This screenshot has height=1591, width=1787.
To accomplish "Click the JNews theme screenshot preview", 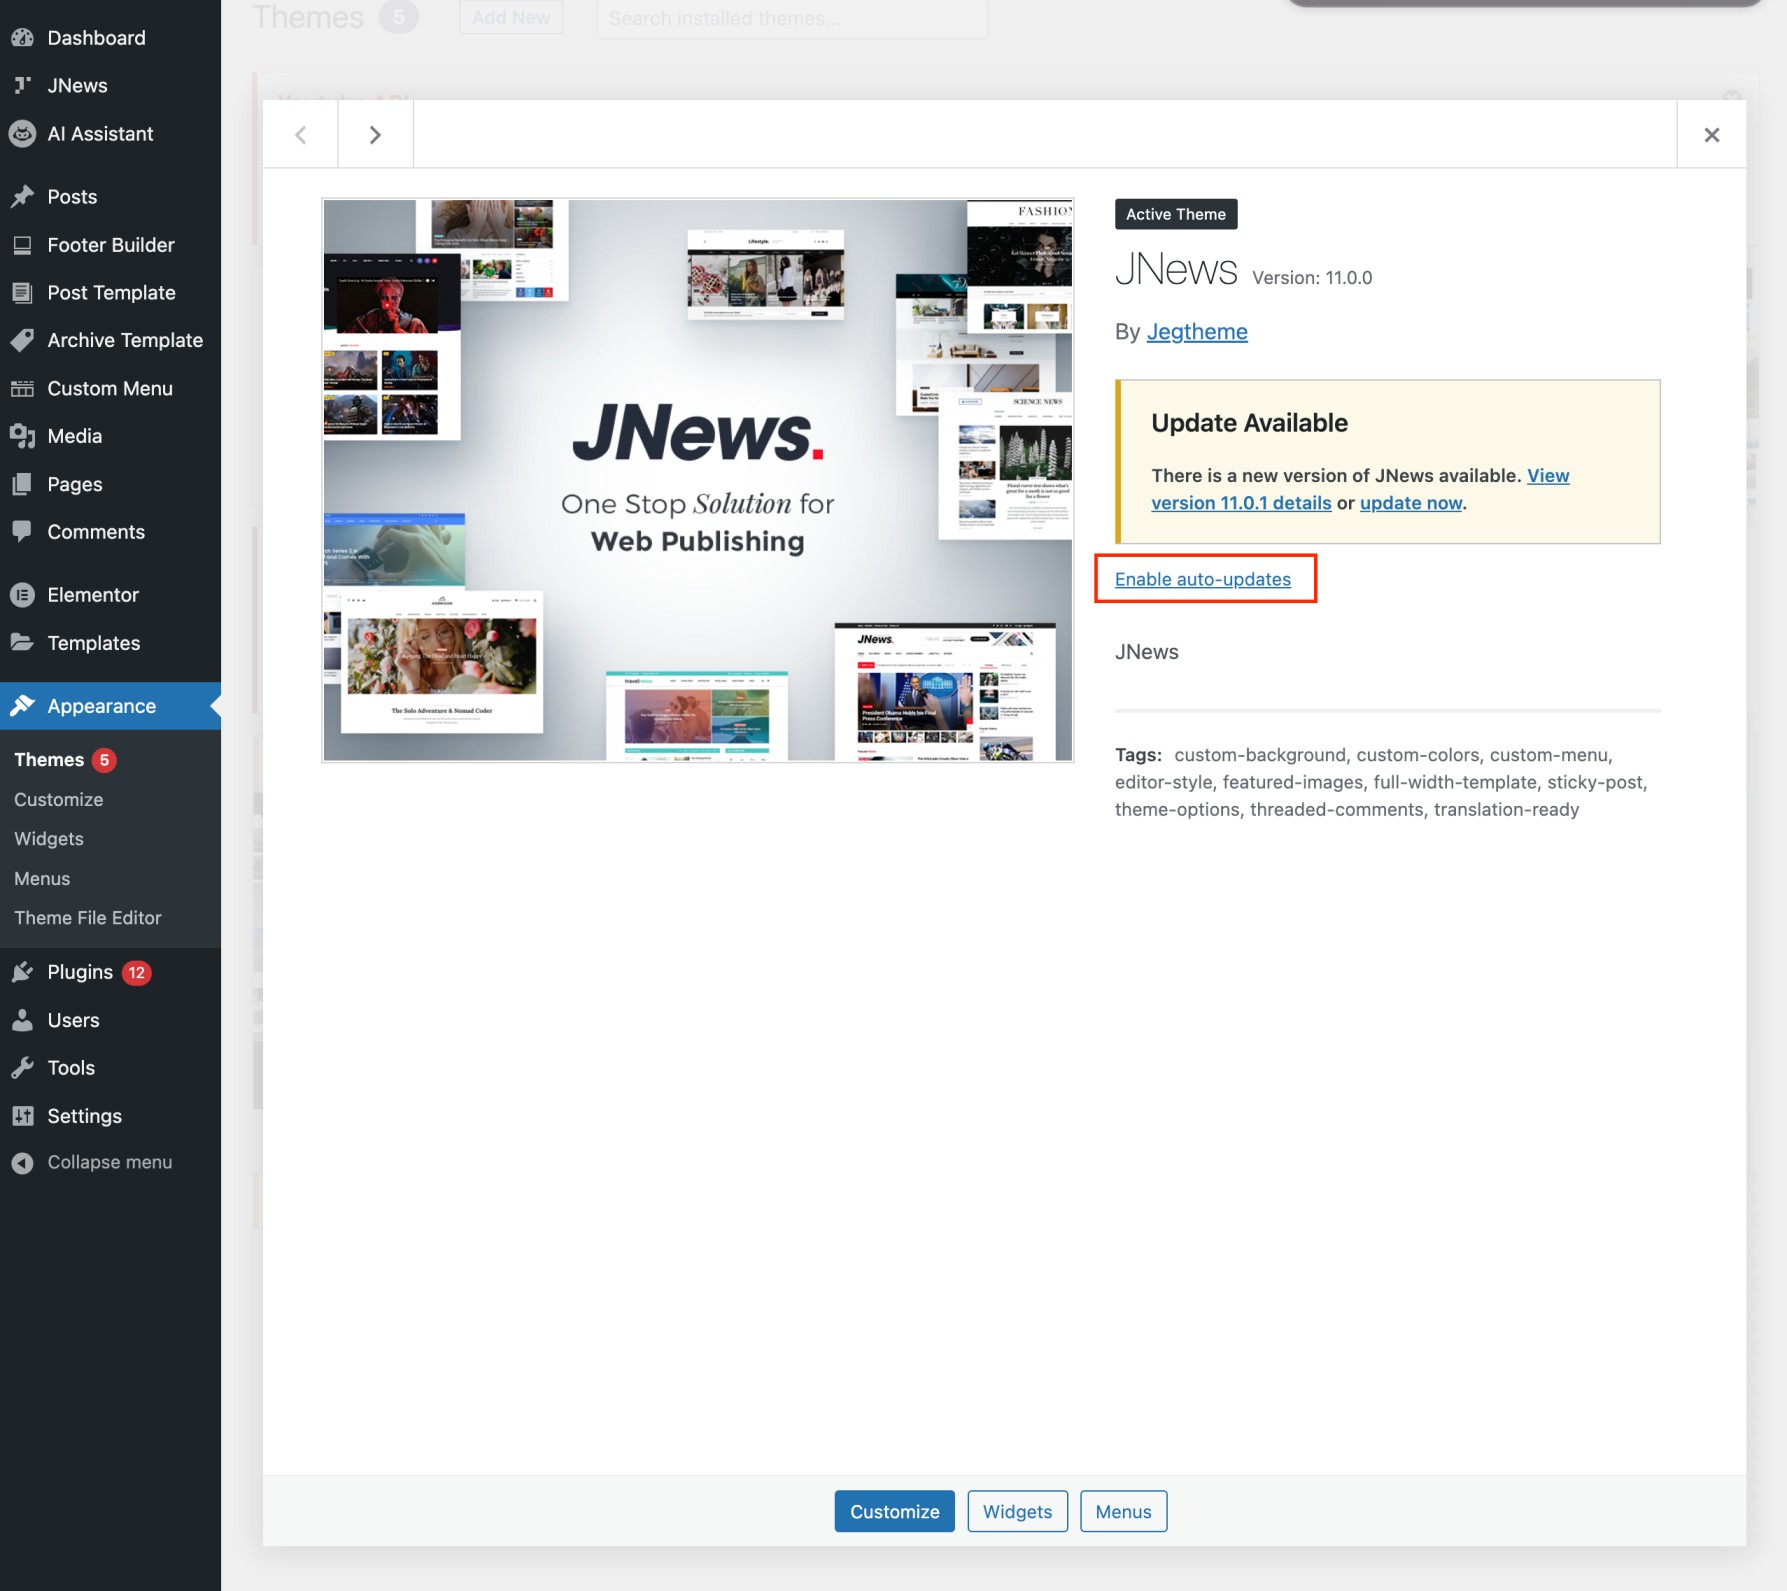I will coord(697,480).
